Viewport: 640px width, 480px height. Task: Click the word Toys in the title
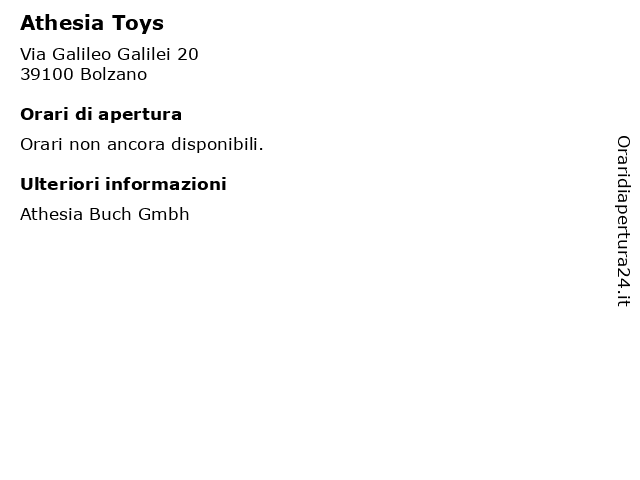coord(138,24)
